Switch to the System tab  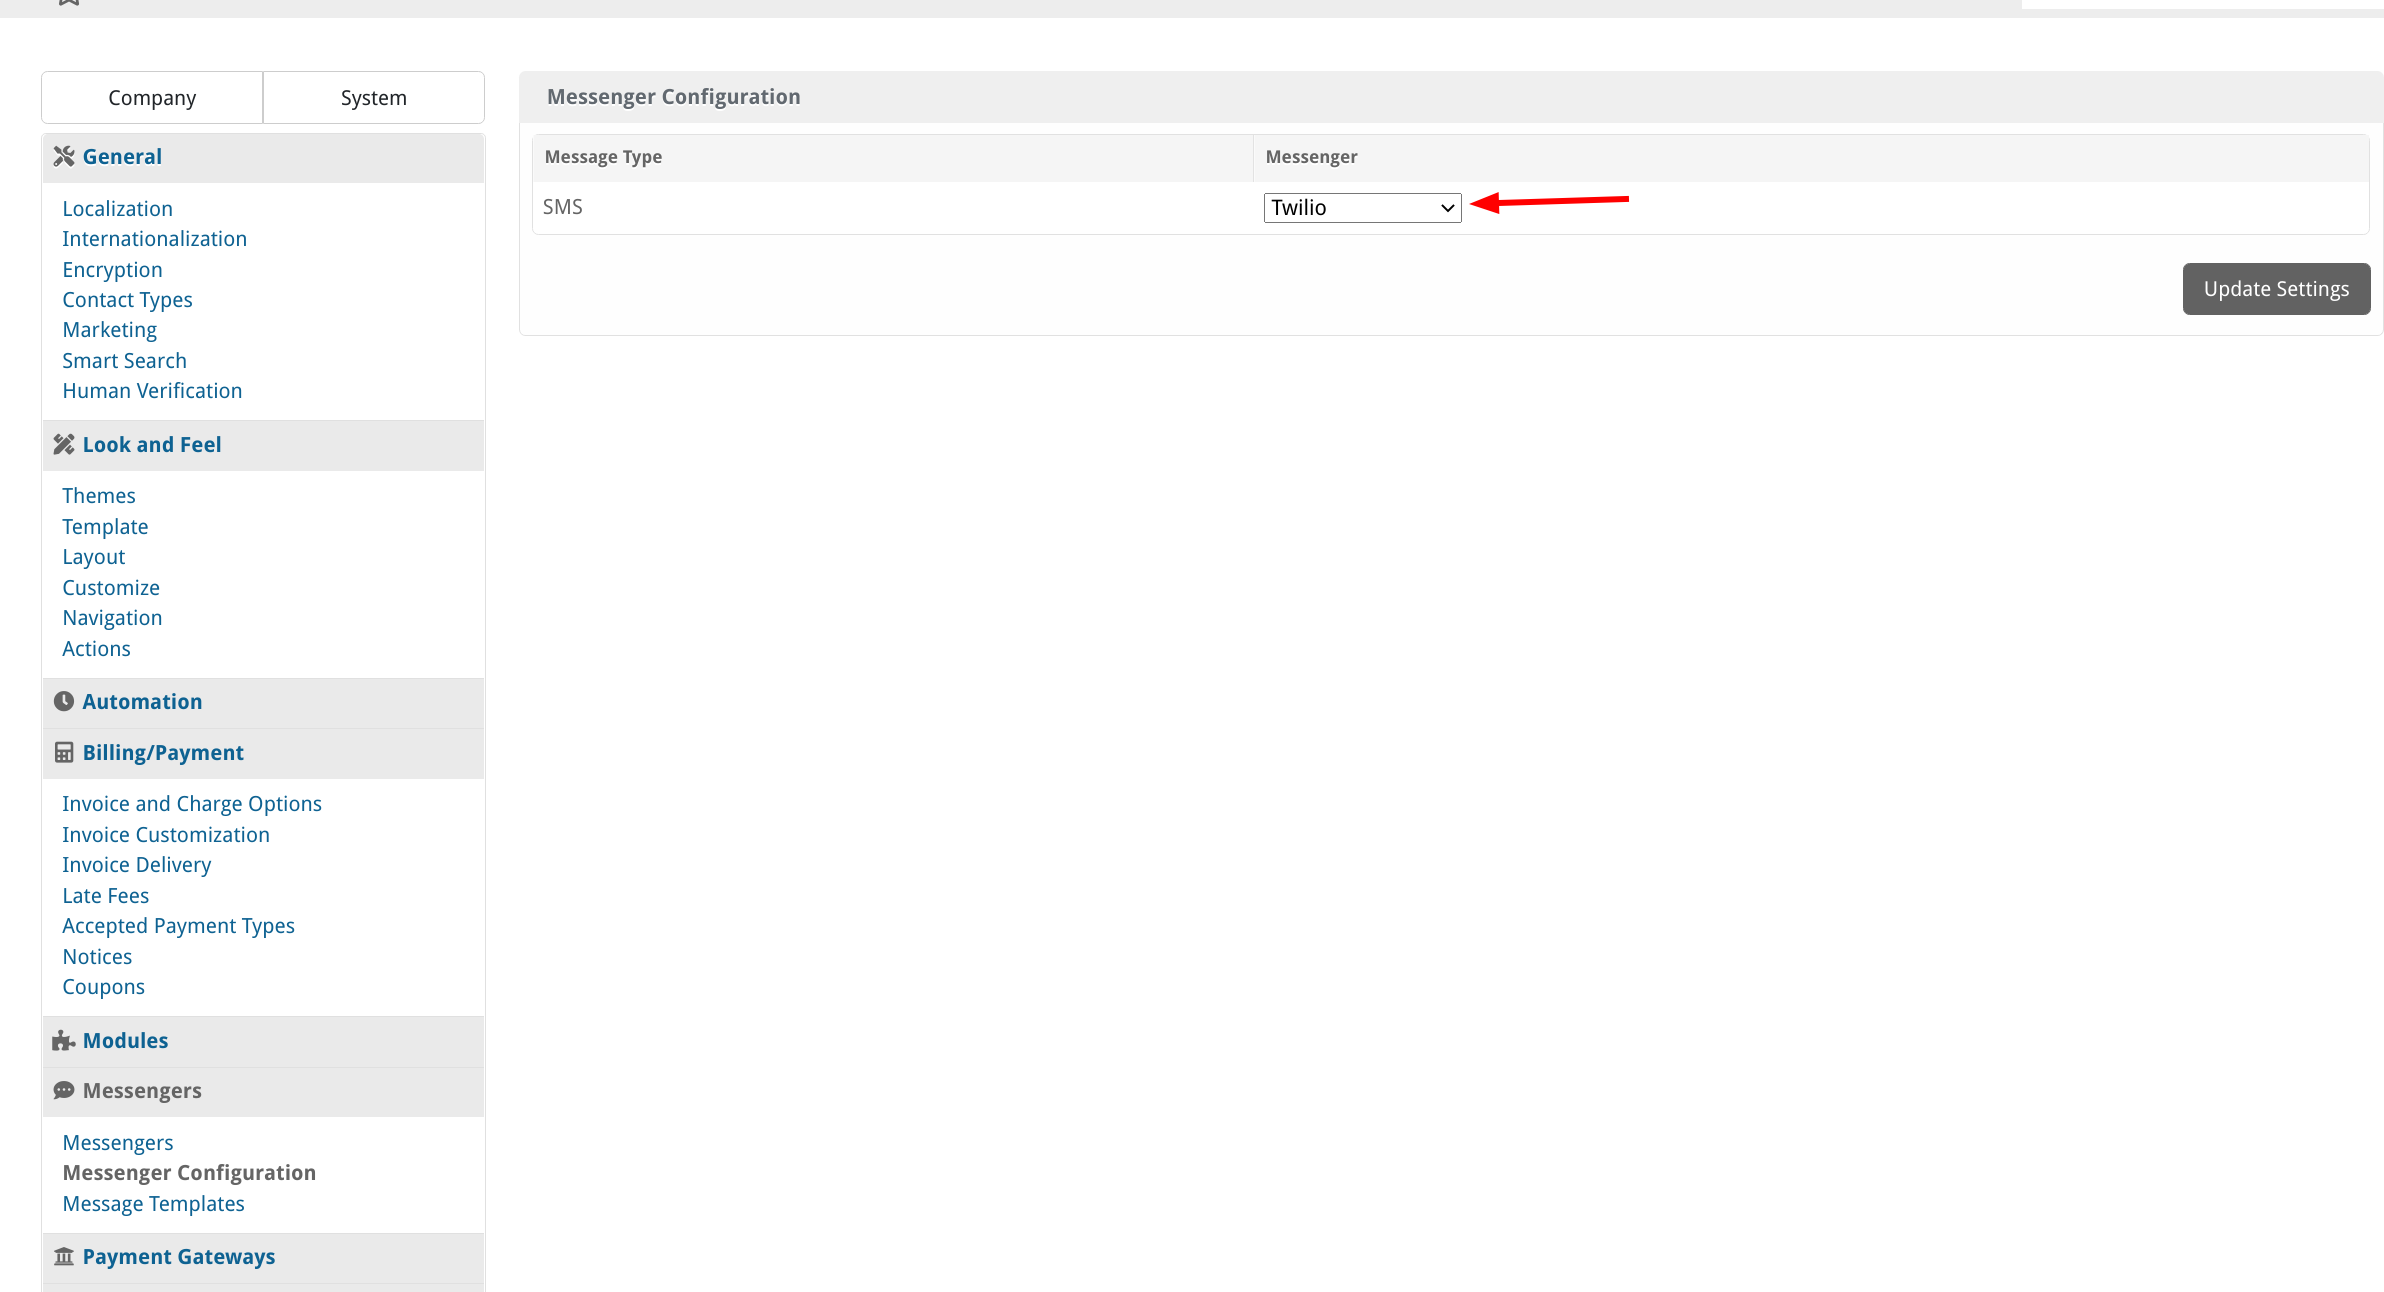pos(374,97)
